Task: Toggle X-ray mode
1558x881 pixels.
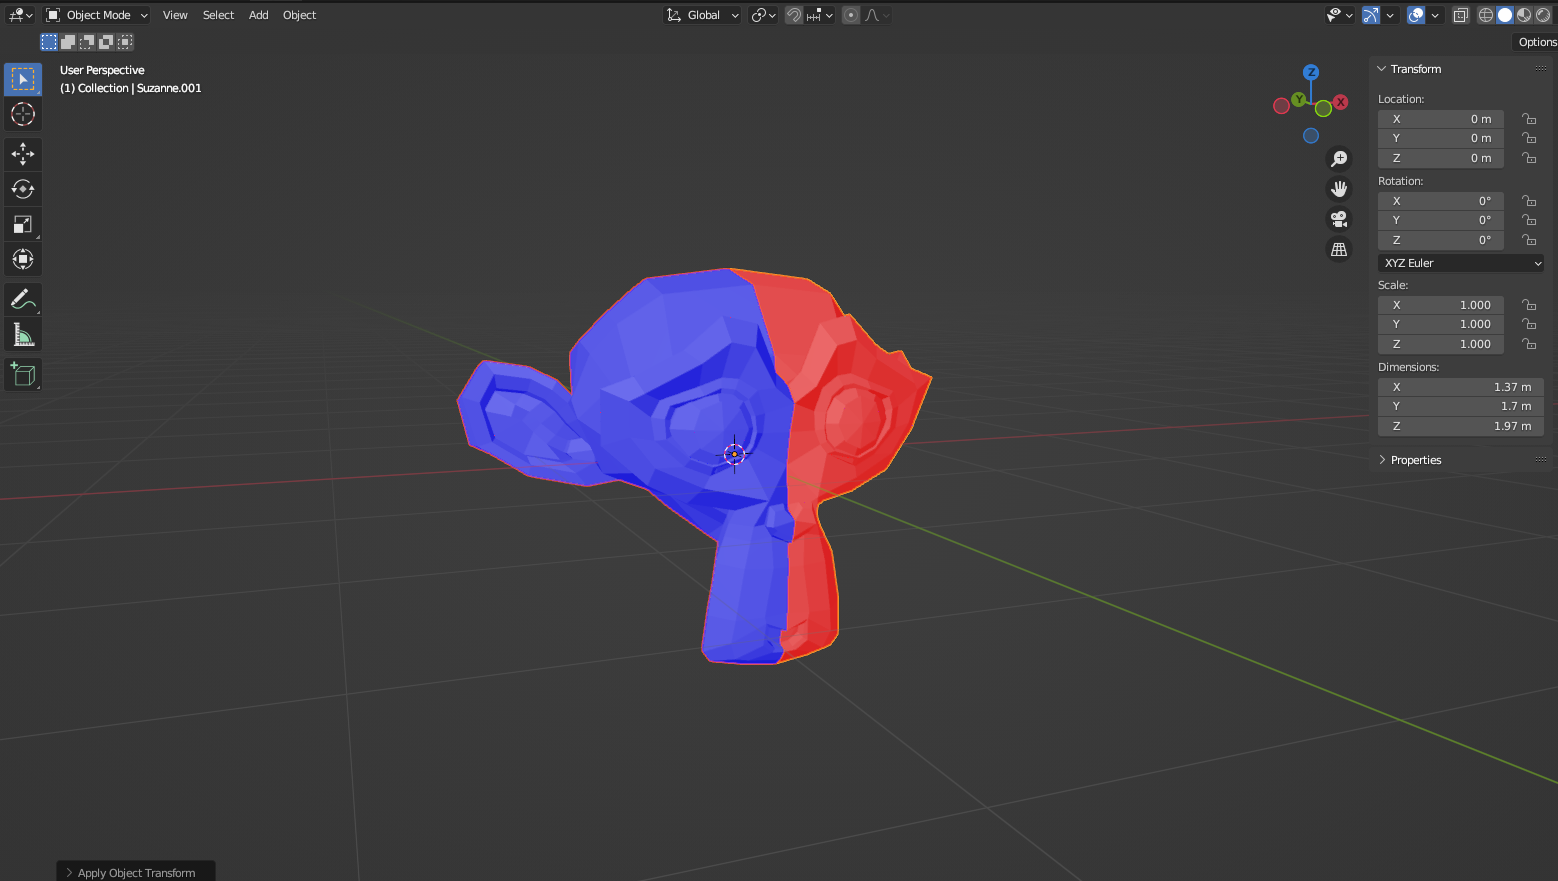Action: tap(1461, 15)
